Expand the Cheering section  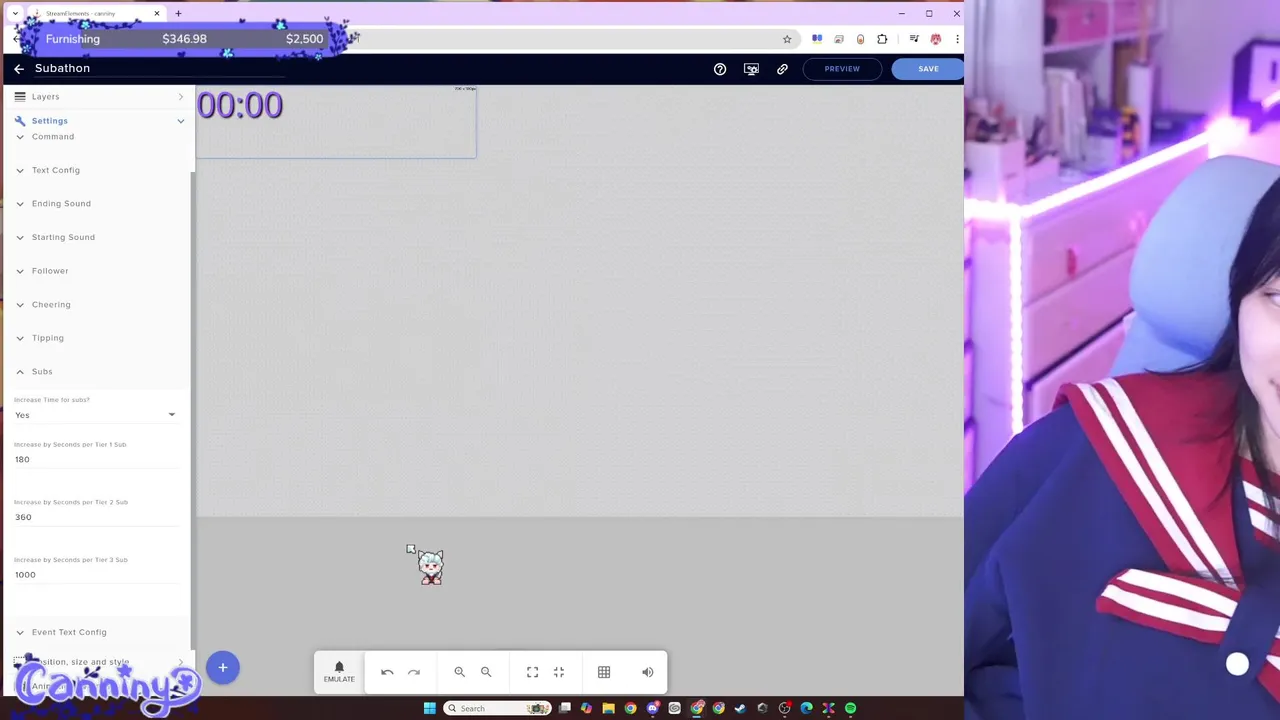[50, 304]
